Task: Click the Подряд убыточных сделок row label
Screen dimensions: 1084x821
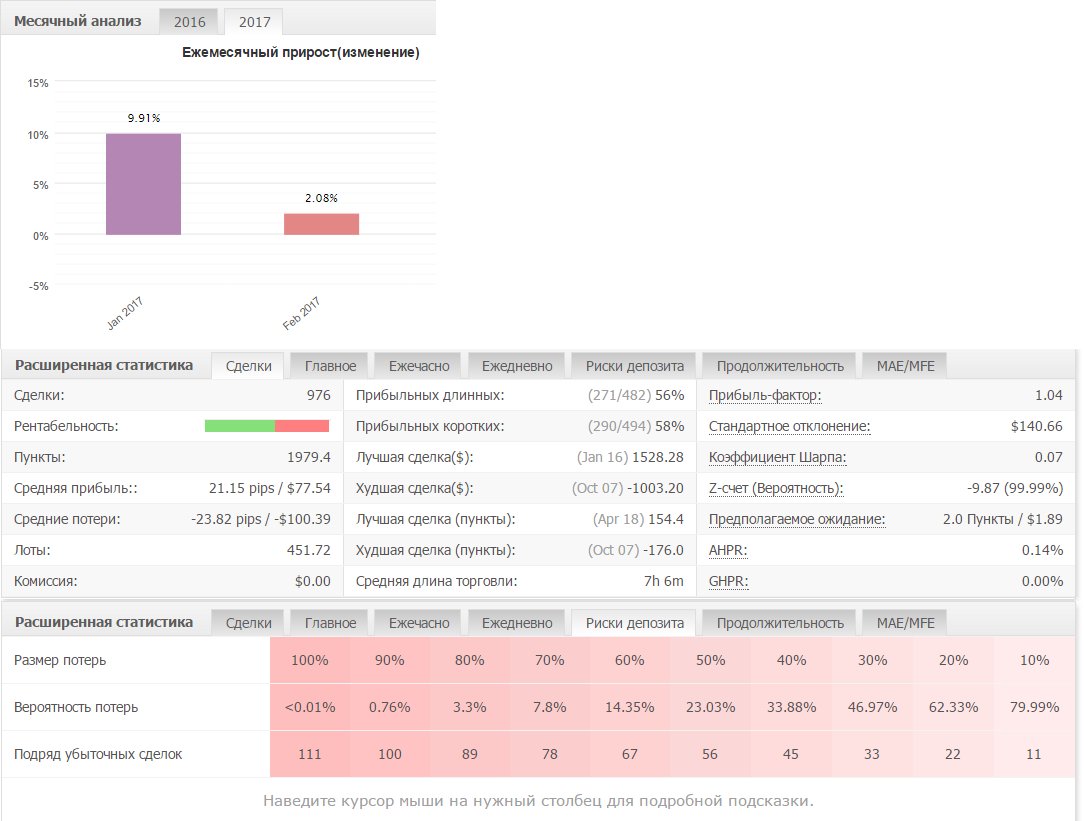Action: (x=98, y=754)
